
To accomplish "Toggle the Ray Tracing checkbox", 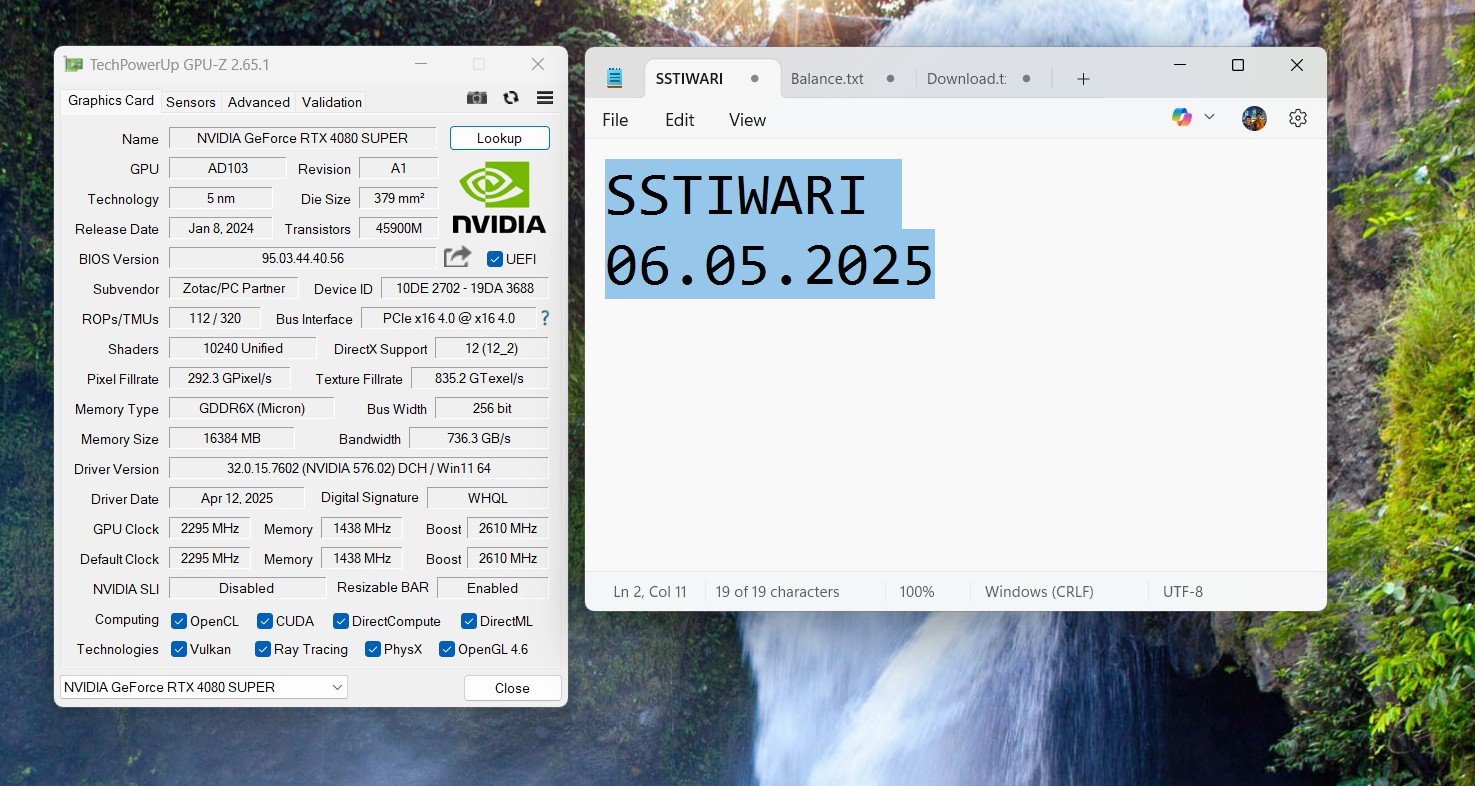I will 263,649.
